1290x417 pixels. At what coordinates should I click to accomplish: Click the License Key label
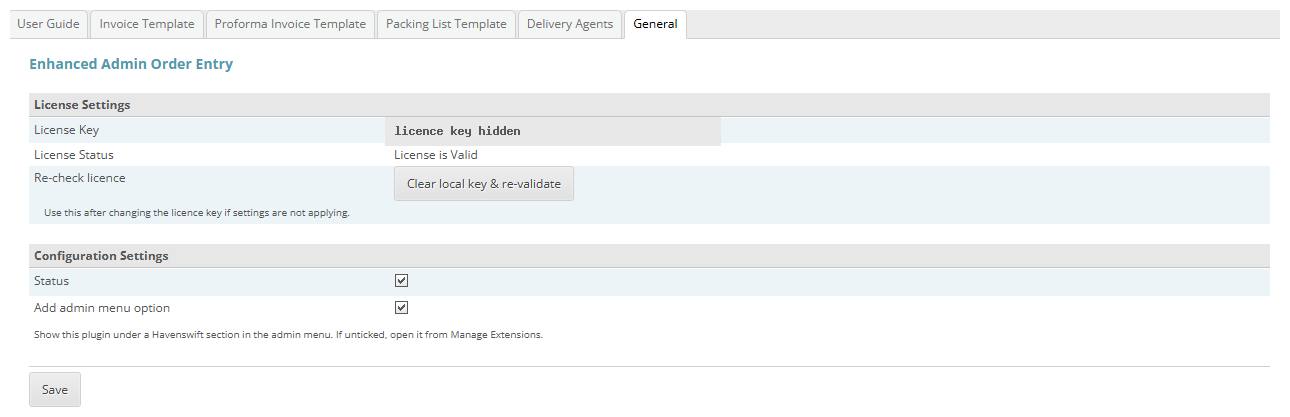pos(66,130)
